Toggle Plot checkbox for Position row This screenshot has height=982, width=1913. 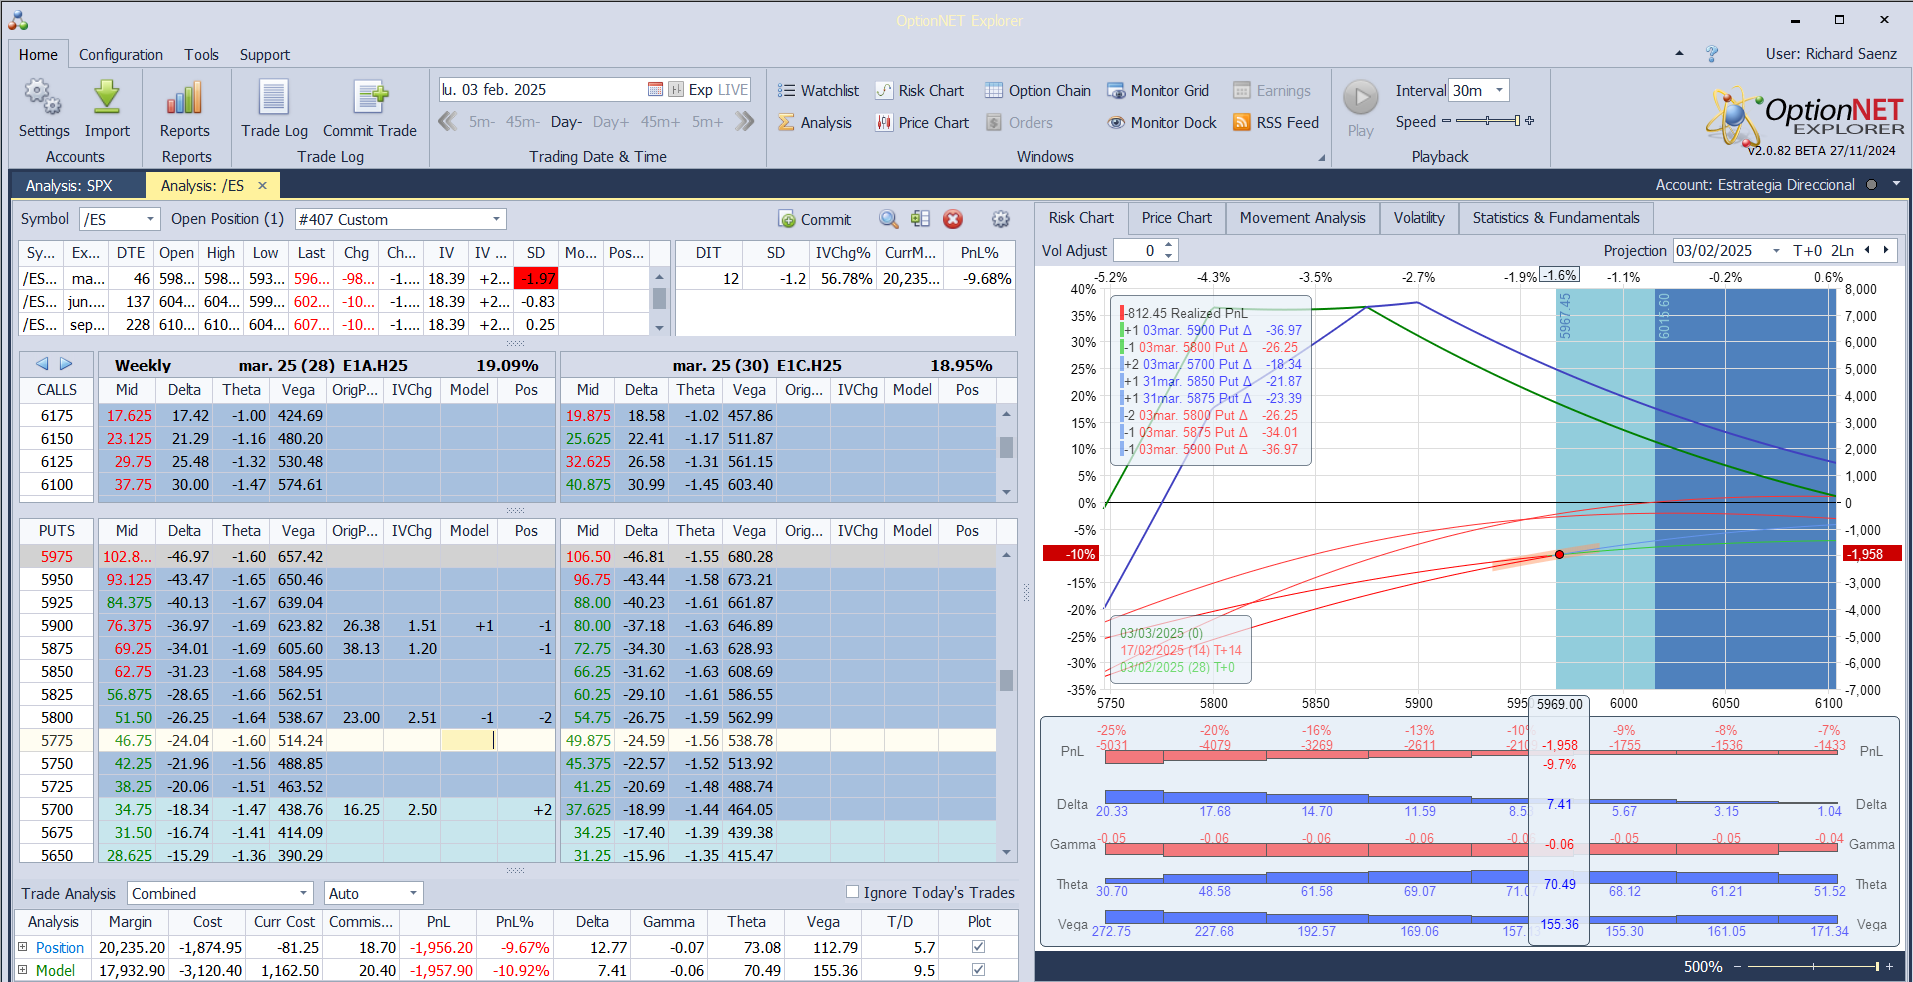(978, 947)
